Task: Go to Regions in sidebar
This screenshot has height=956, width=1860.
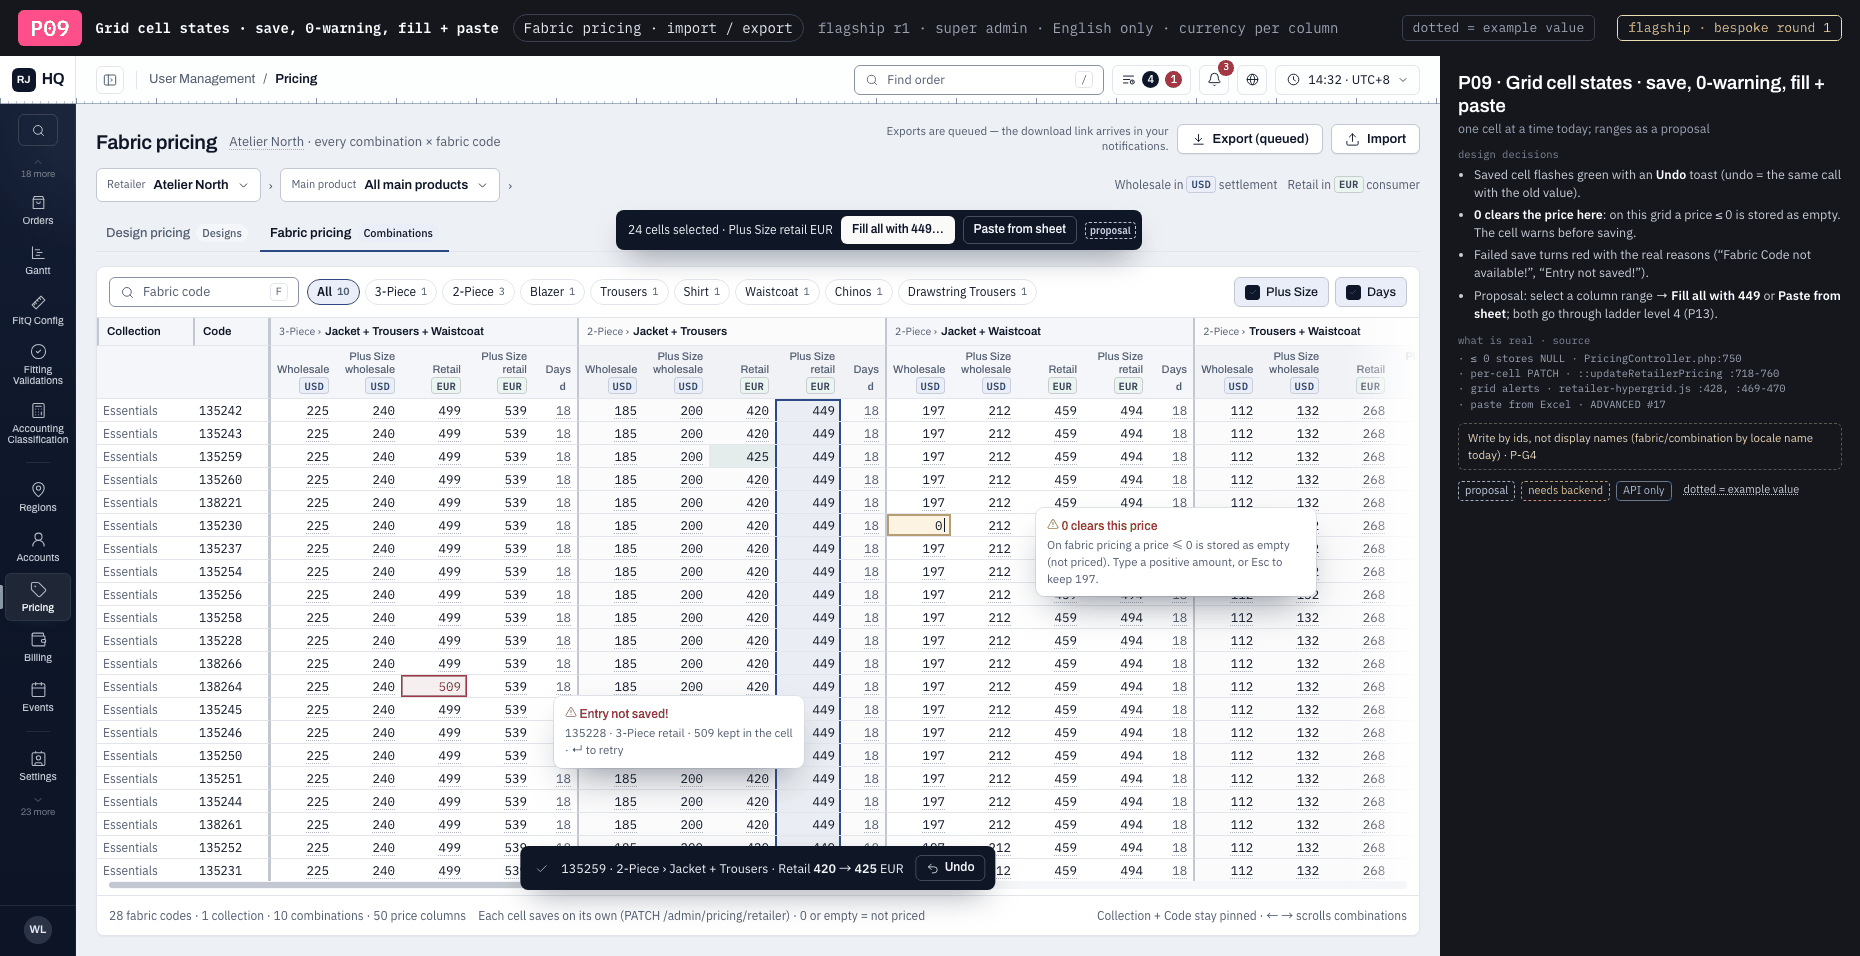Action: pos(38,497)
